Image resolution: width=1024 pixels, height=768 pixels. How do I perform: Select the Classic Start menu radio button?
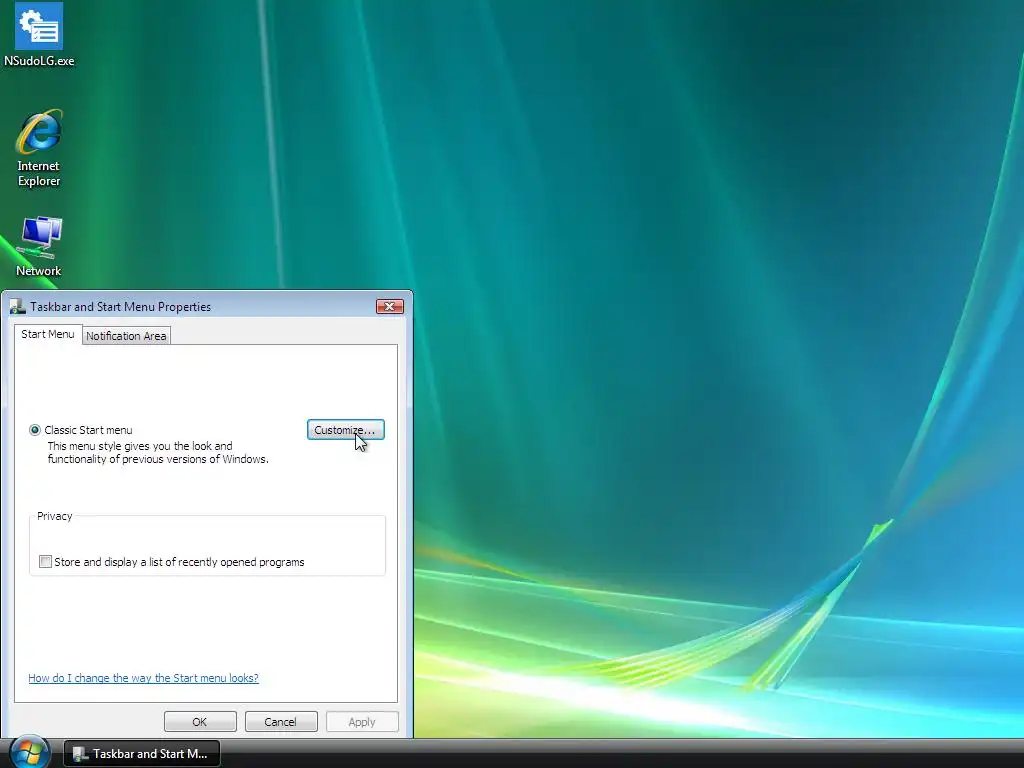point(35,430)
